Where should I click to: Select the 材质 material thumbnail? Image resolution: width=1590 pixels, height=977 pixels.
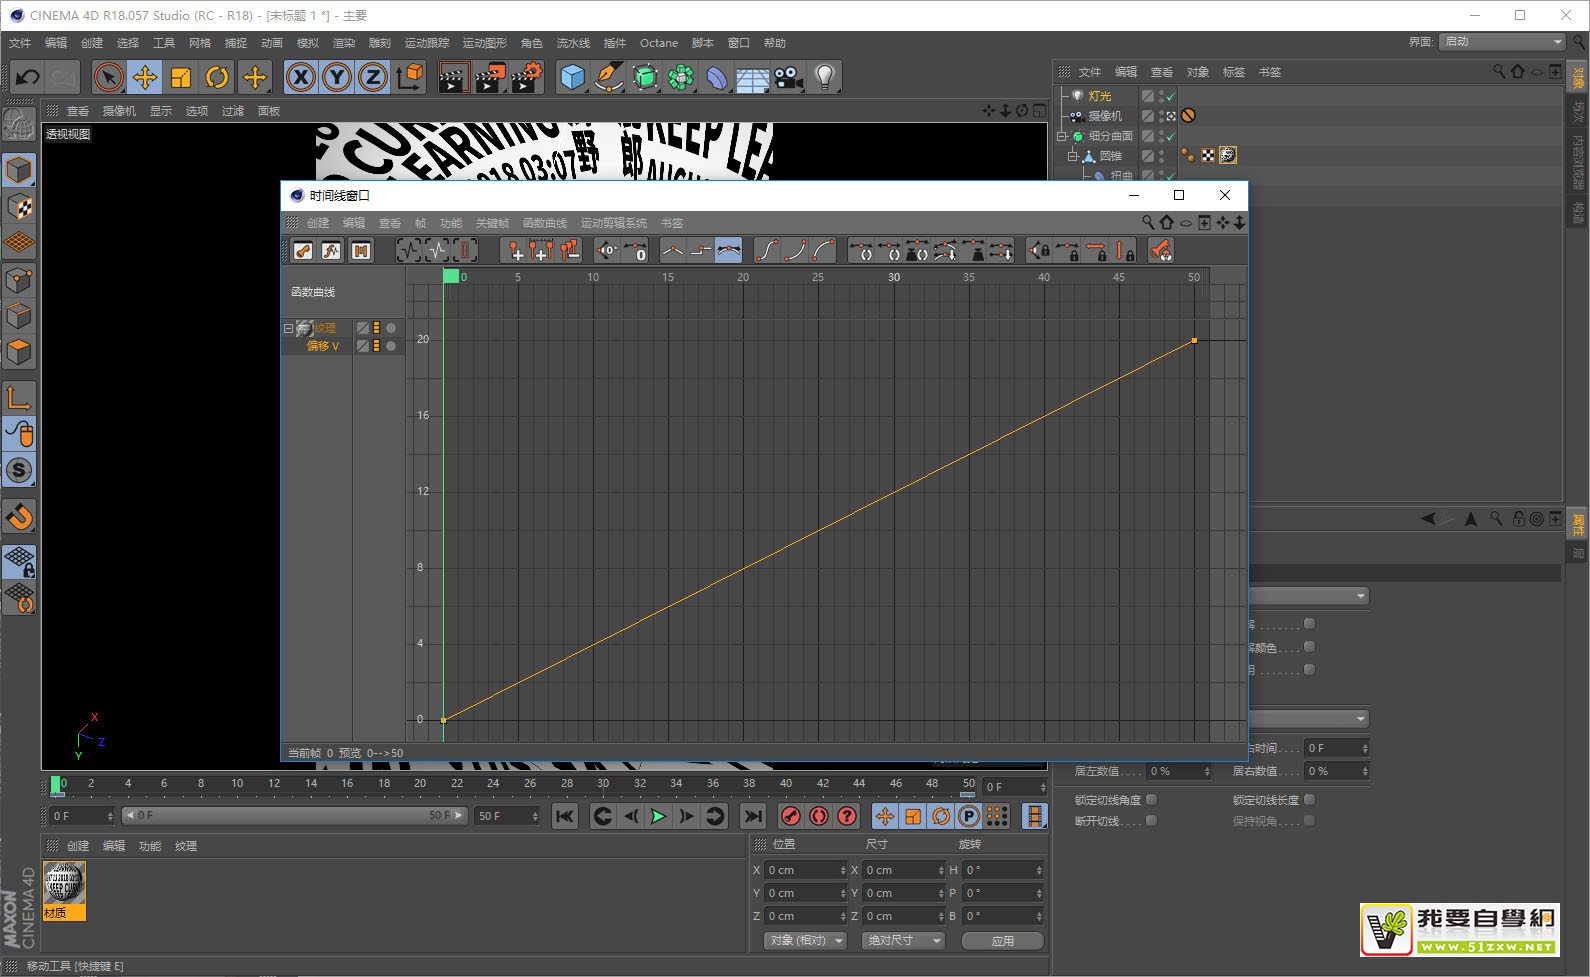64,884
